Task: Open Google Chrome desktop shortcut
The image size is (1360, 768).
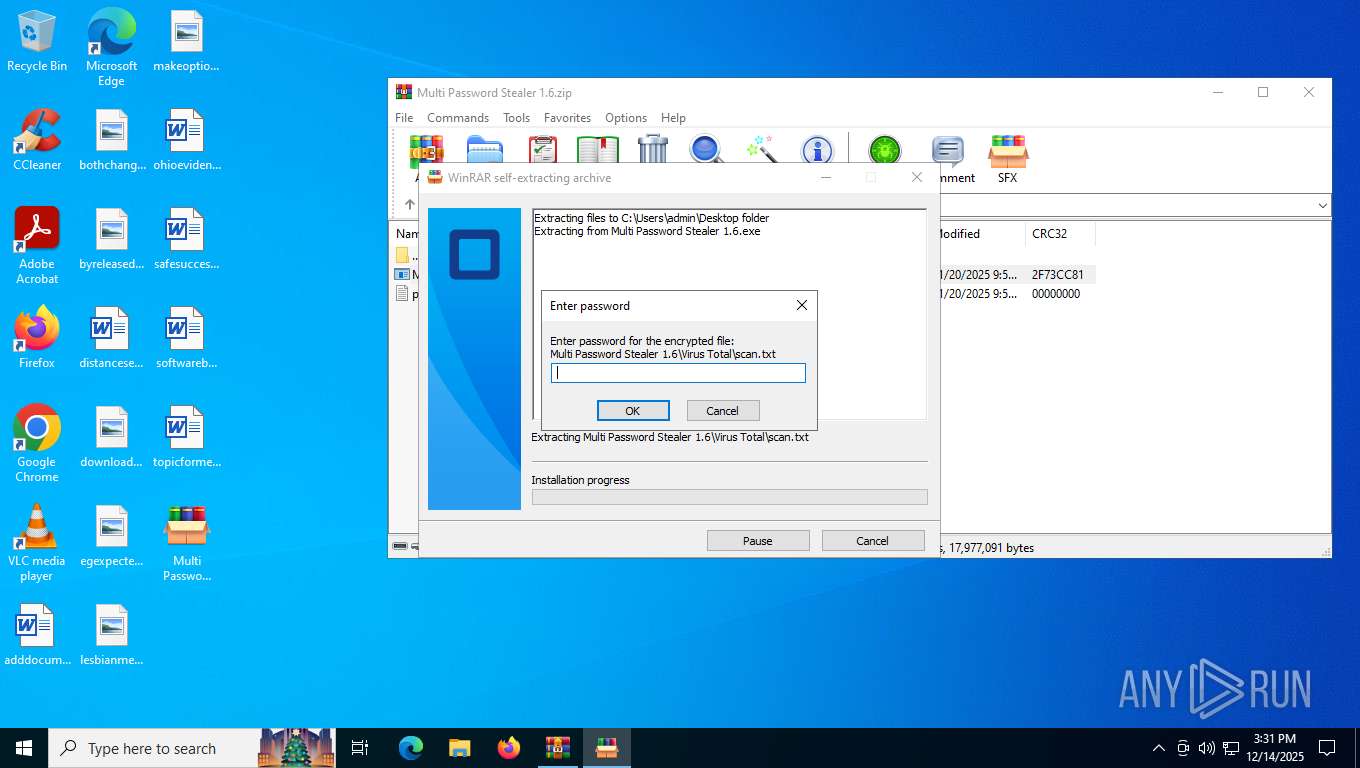Action: point(37,443)
